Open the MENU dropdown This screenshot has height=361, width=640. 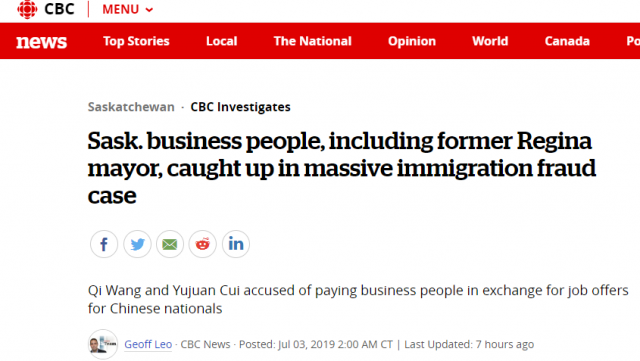[x=127, y=9]
